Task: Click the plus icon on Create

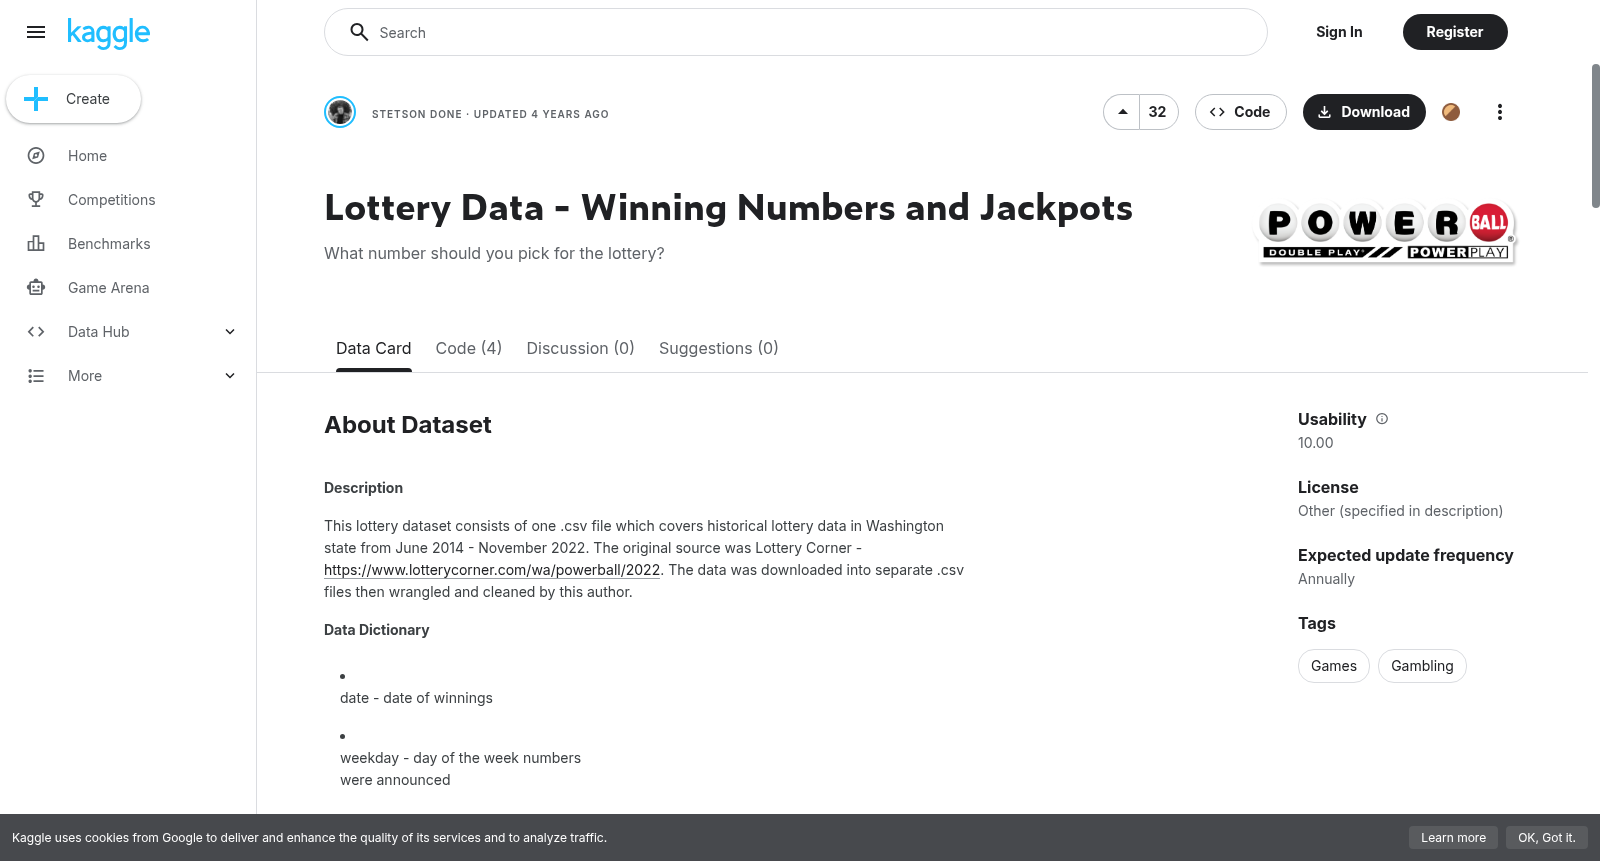Action: 36,99
